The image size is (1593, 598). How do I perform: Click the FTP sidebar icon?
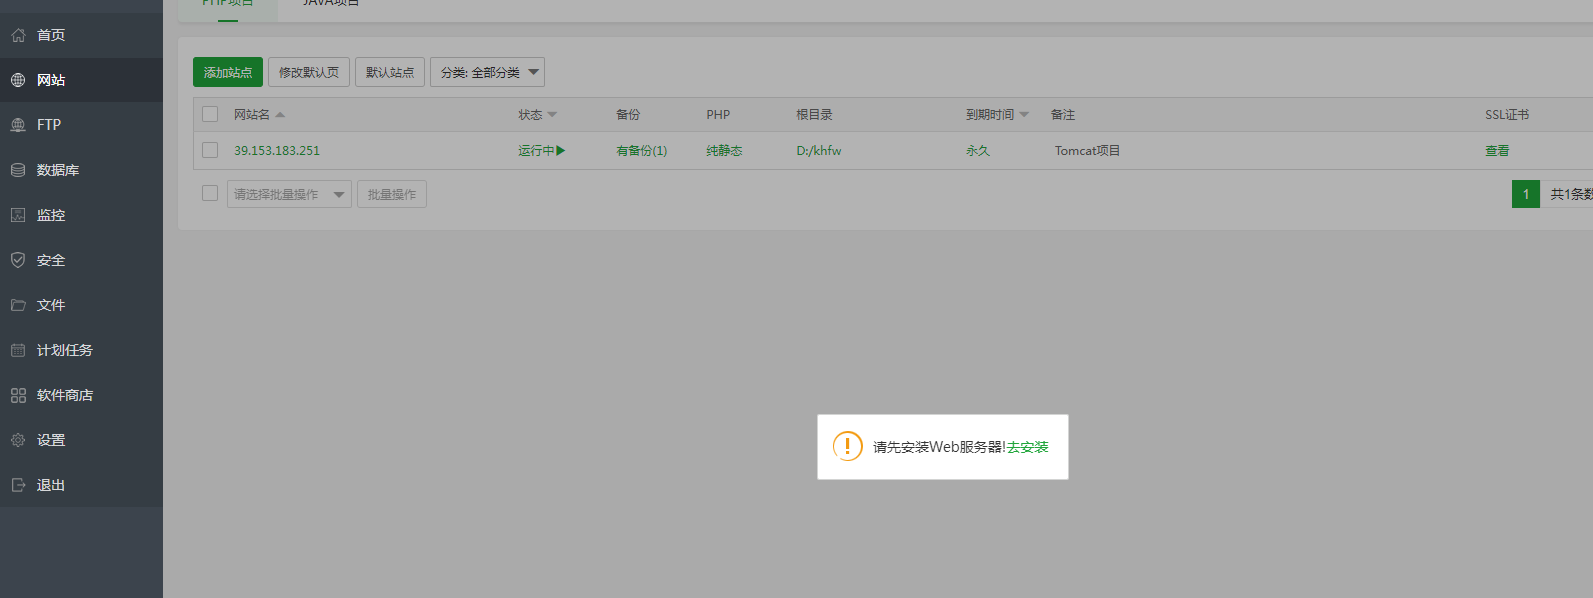click(x=18, y=125)
